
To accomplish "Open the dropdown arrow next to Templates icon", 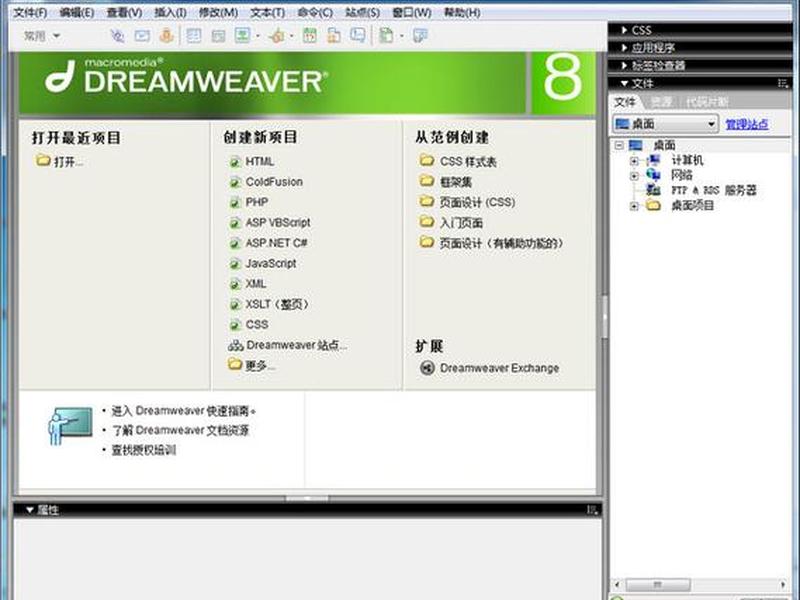I will tap(402, 36).
